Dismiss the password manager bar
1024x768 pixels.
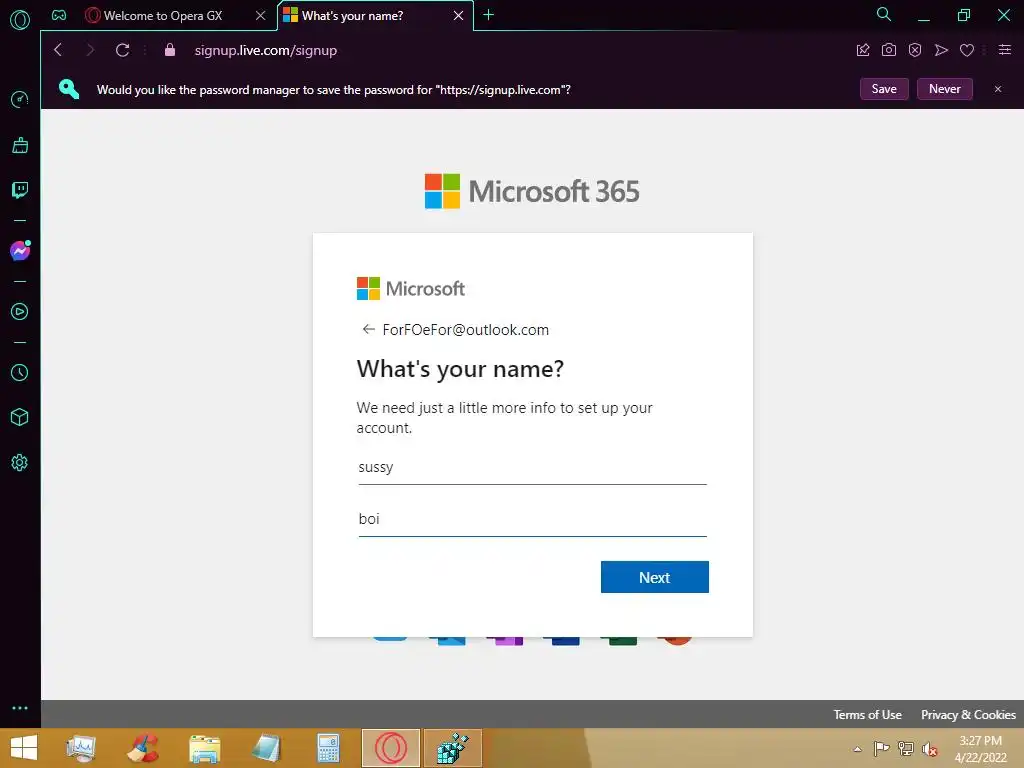point(998,89)
